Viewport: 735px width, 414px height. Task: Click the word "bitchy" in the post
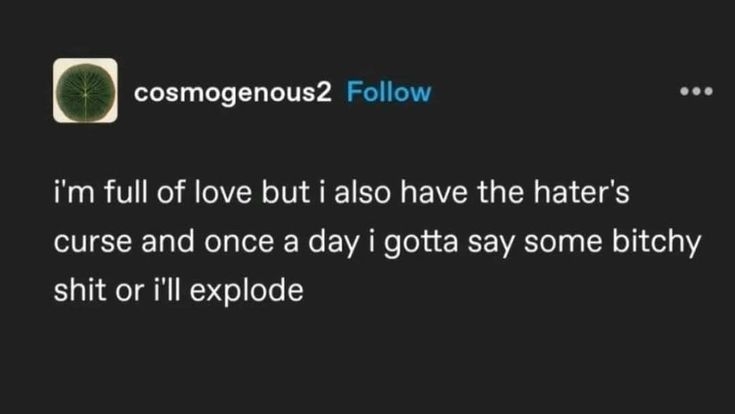click(x=659, y=244)
